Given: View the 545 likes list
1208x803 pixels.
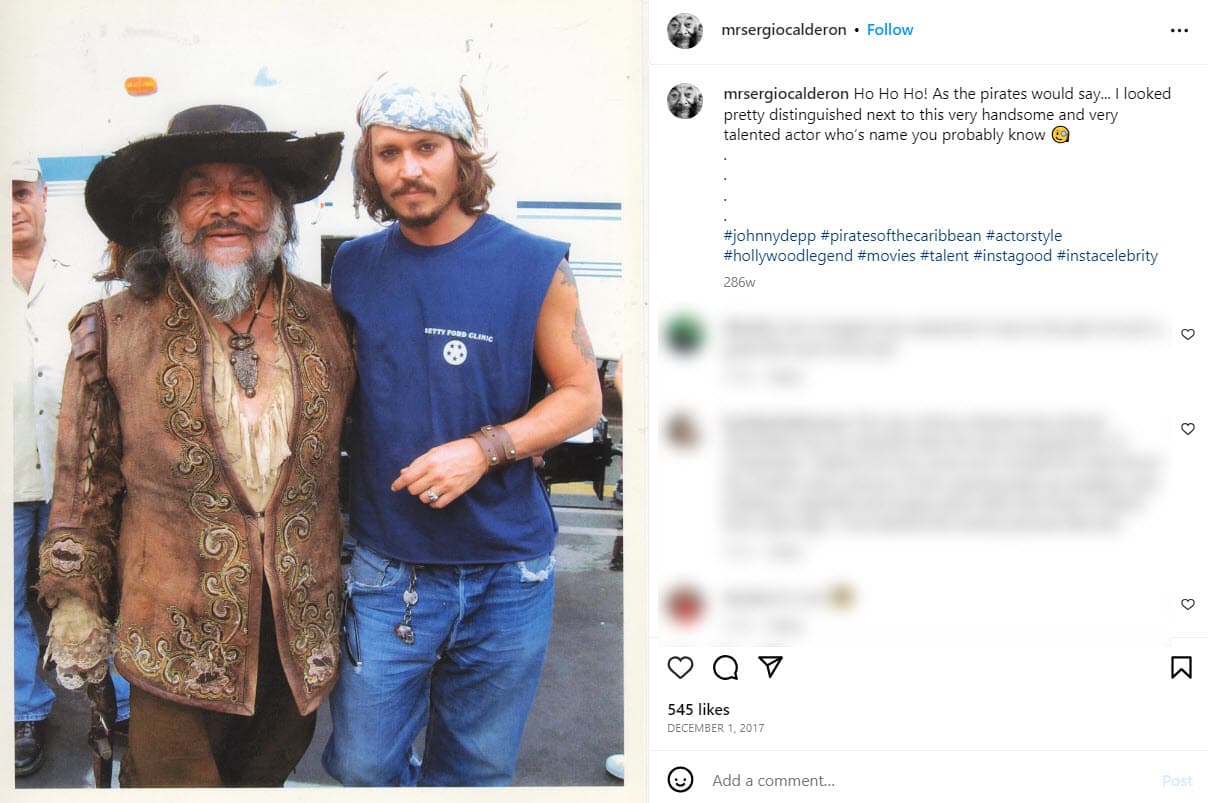Looking at the screenshot, I should 697,709.
